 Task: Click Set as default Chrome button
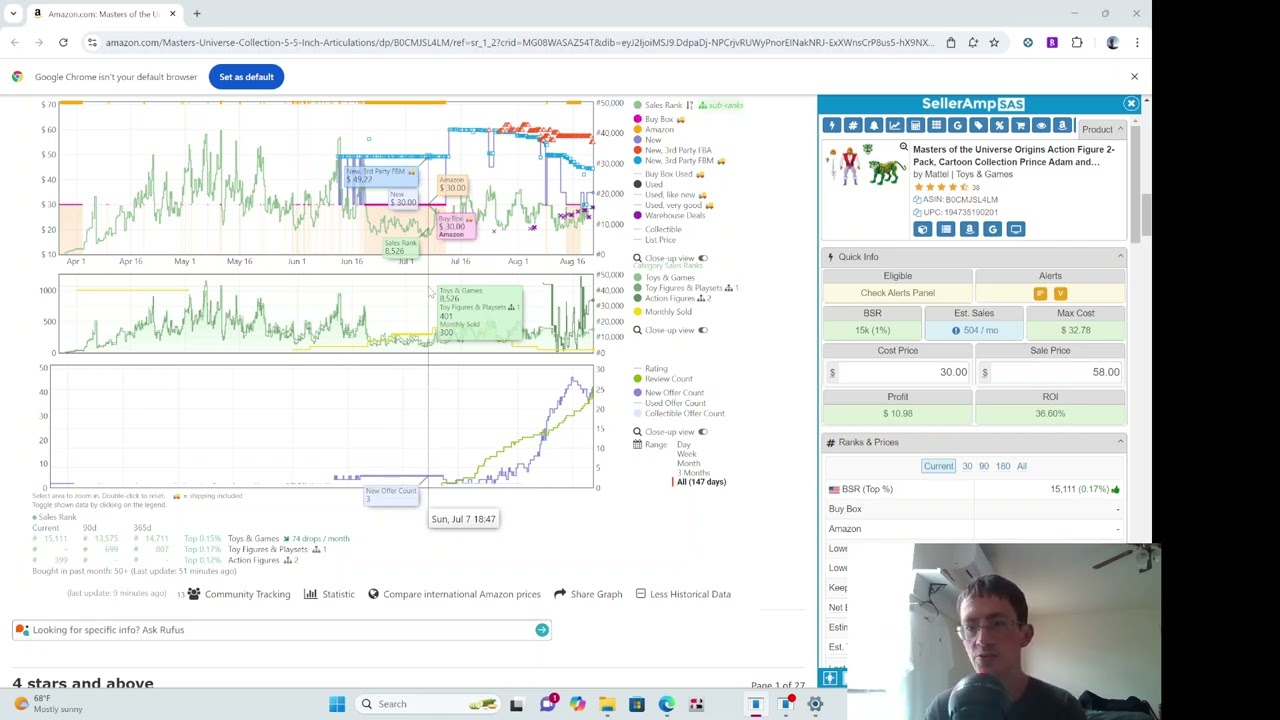click(246, 77)
